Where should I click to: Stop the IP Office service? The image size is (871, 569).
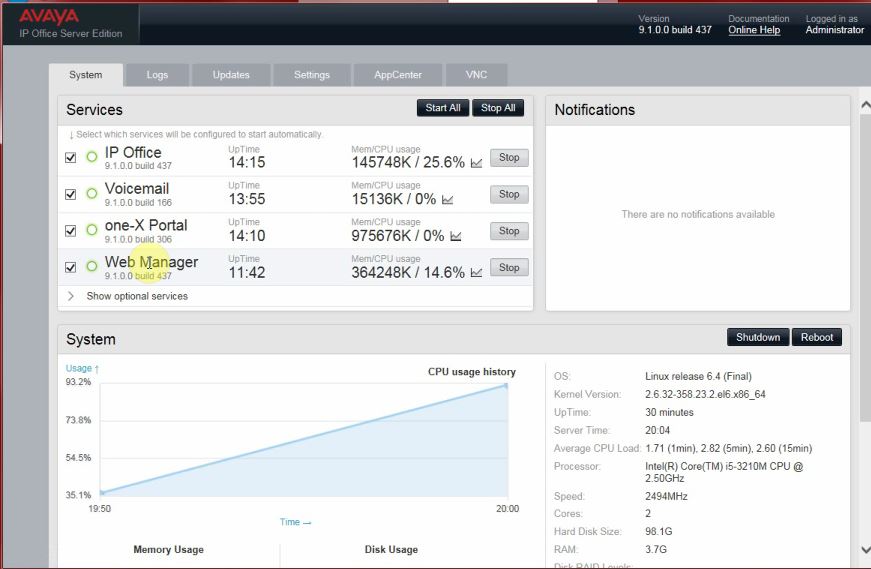(509, 158)
